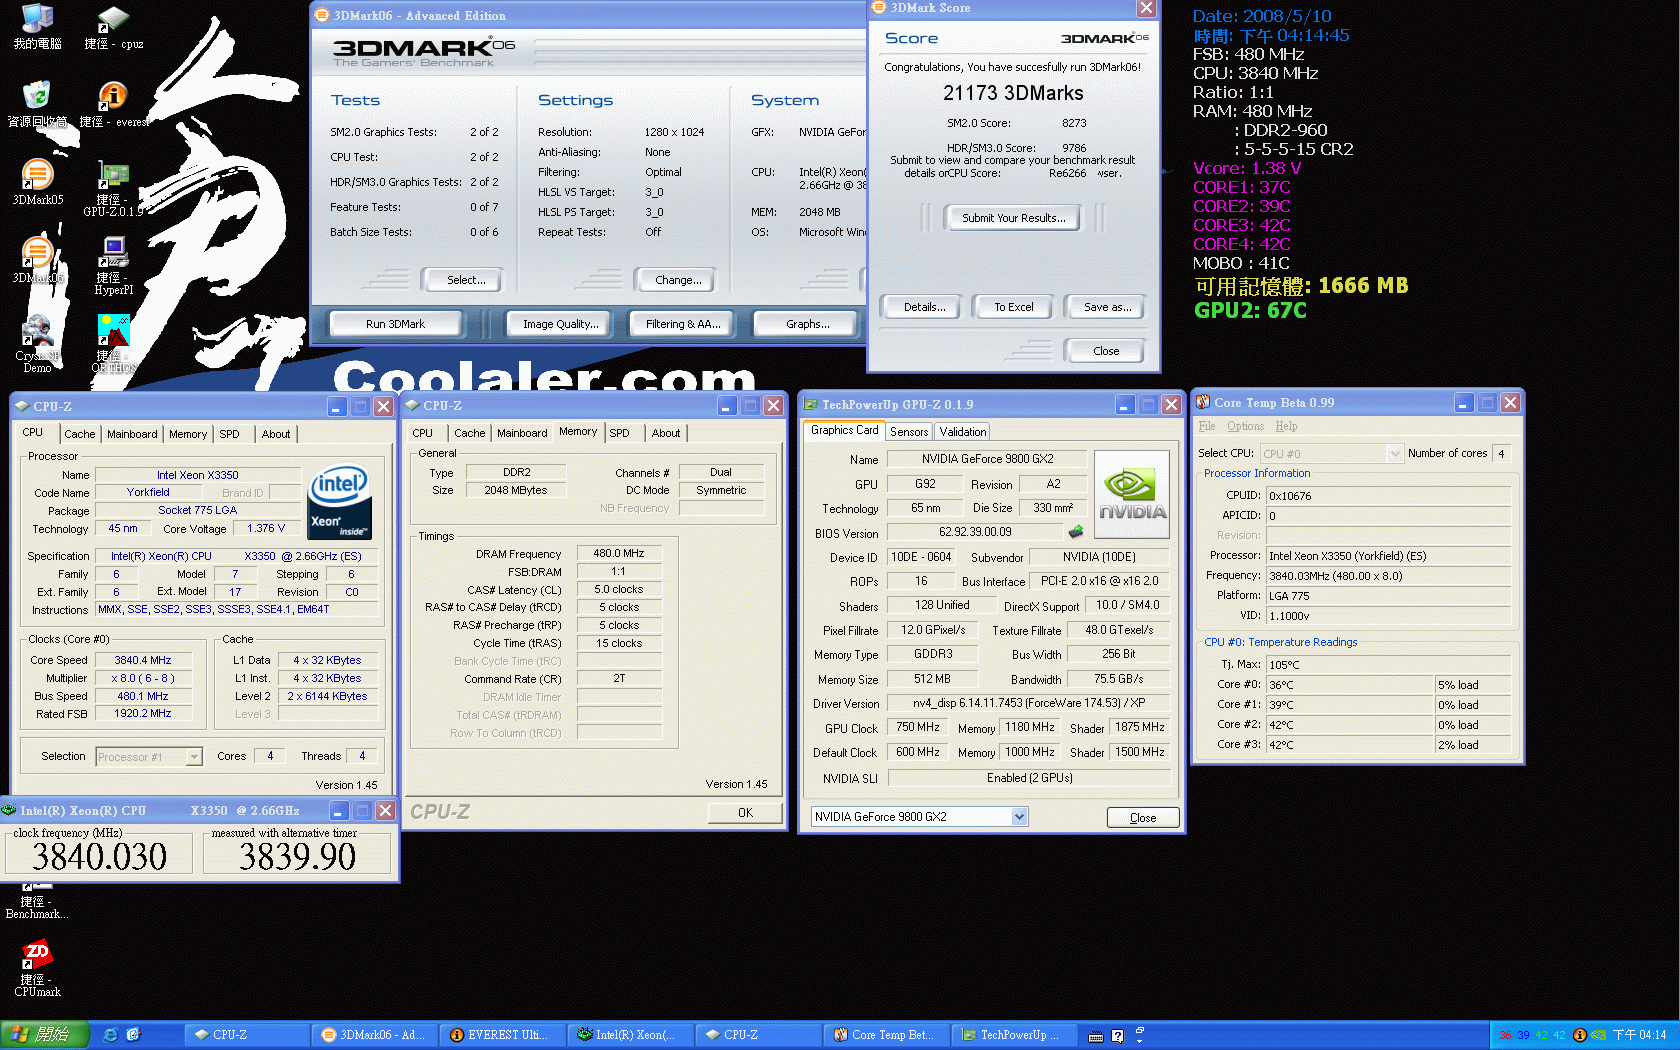Screen dimensions: 1680x1050
Task: Open About tab in Memory CPU-Z window
Action: [666, 433]
